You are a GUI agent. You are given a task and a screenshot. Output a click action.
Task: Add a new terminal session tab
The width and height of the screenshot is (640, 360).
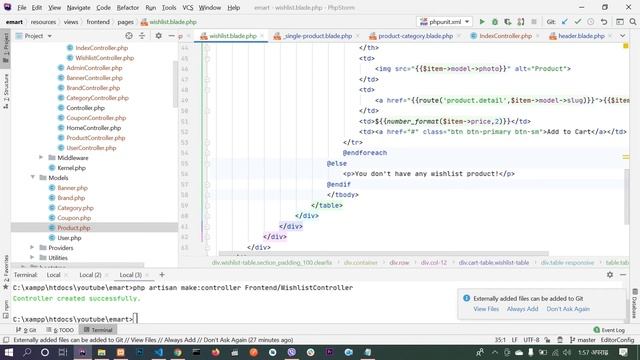pyautogui.click(x=162, y=275)
